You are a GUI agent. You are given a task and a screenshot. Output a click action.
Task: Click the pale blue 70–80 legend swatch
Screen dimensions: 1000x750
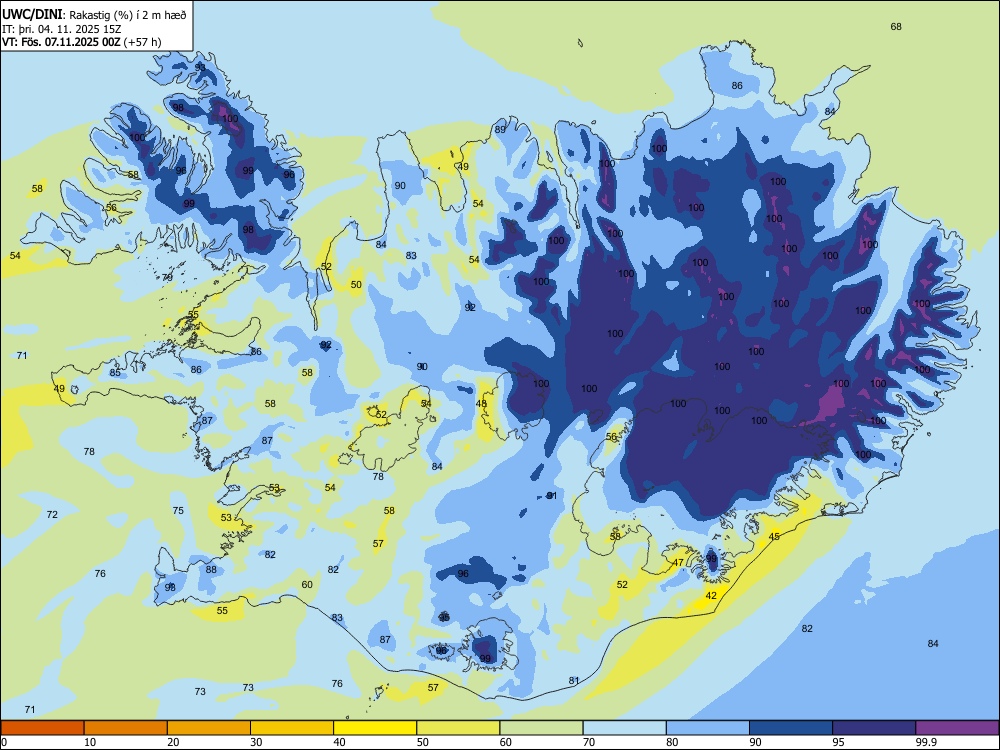click(625, 728)
